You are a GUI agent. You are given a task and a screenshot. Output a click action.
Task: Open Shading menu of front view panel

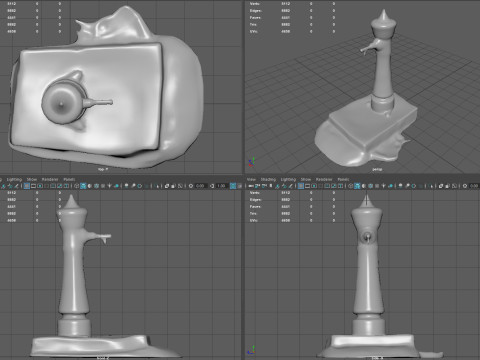[x=268, y=179]
